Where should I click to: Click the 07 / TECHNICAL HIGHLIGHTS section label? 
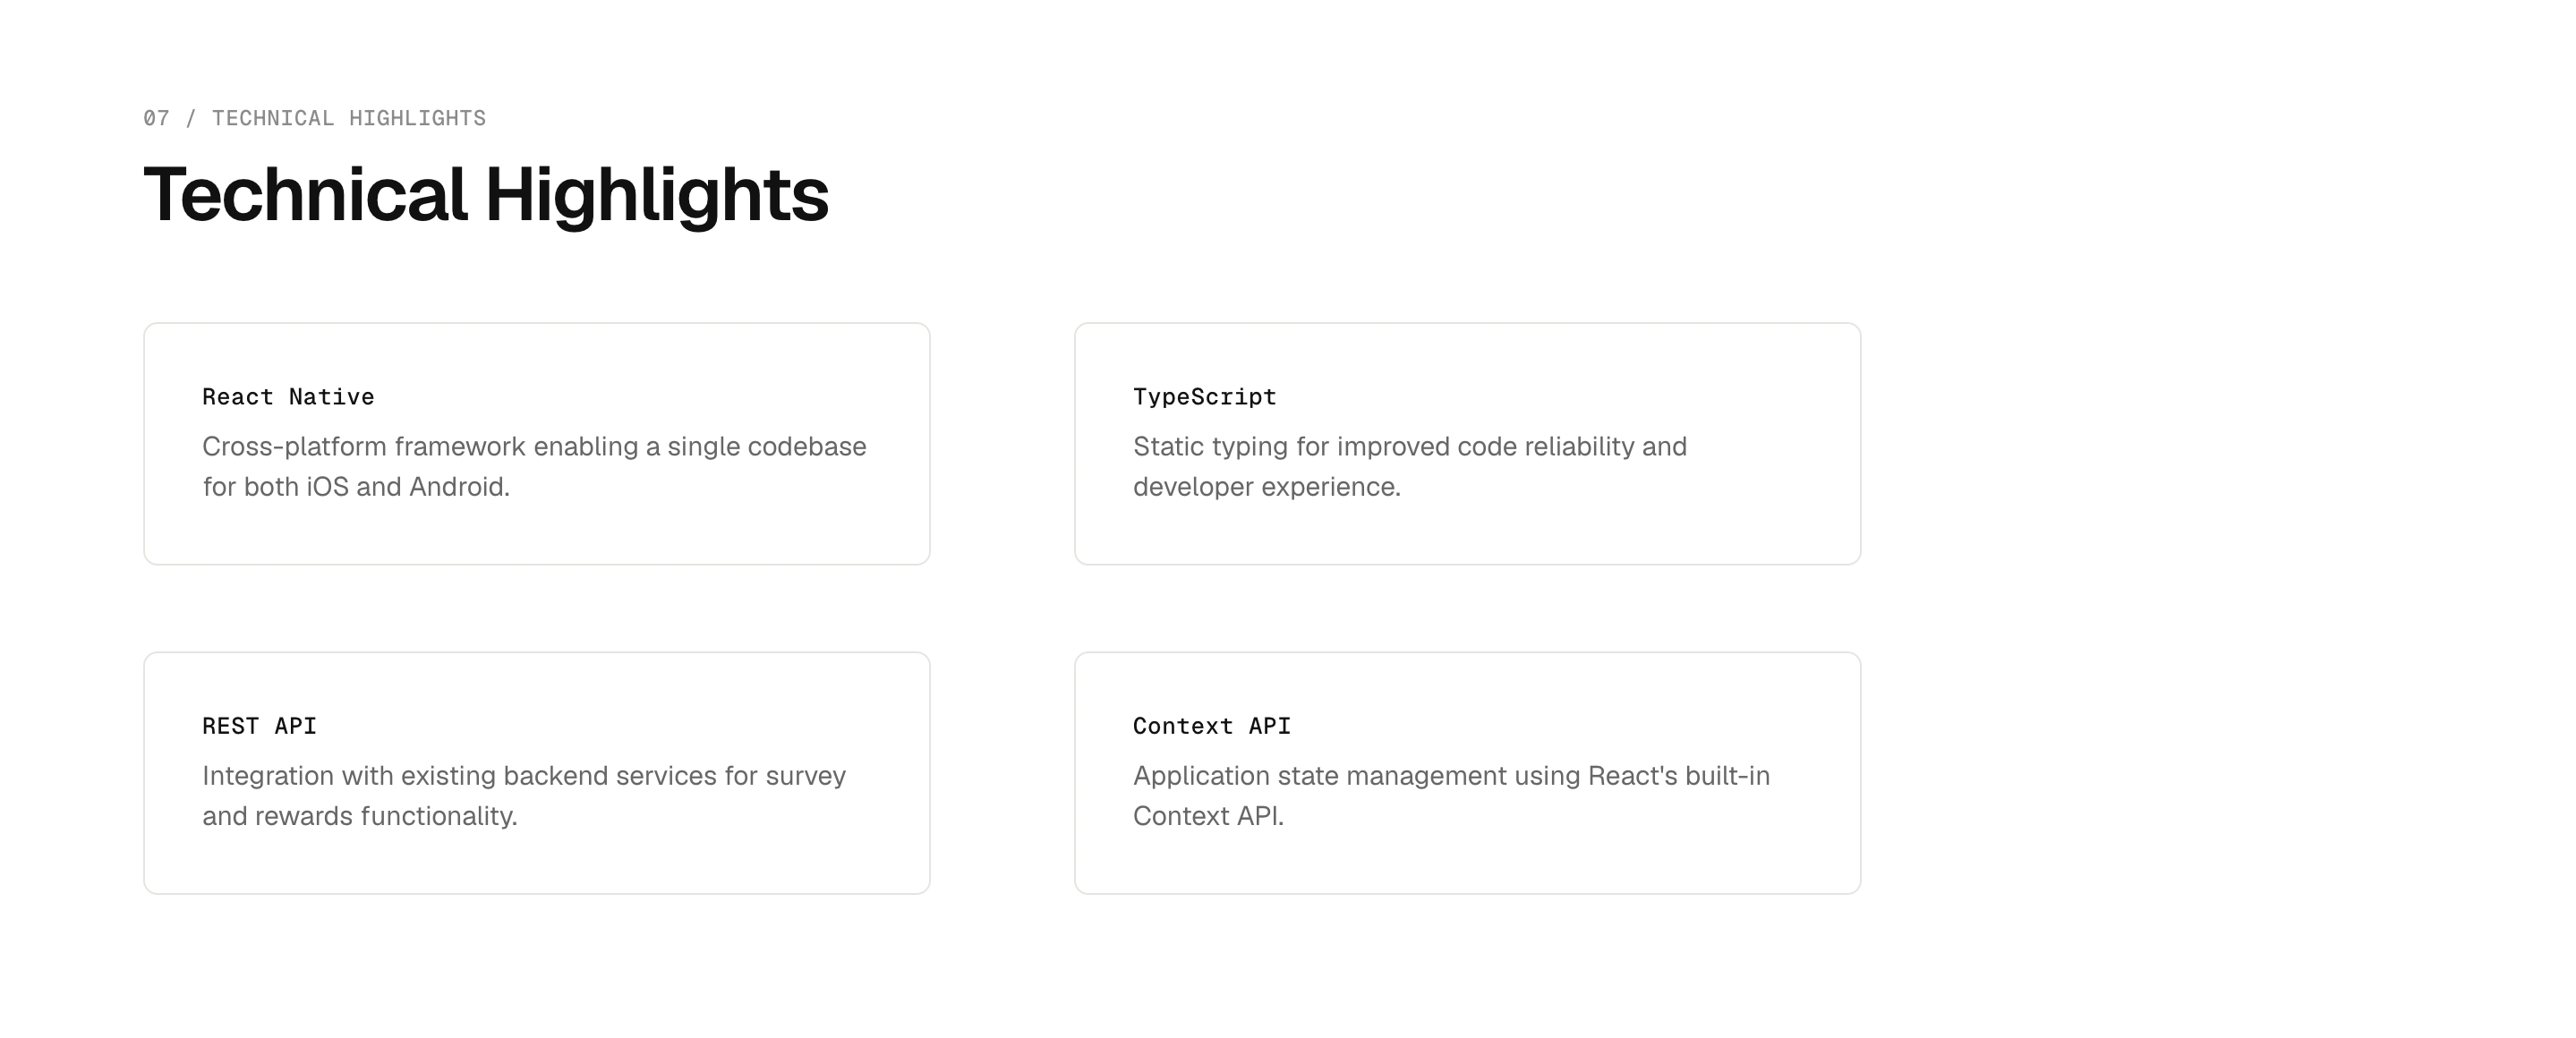tap(314, 118)
